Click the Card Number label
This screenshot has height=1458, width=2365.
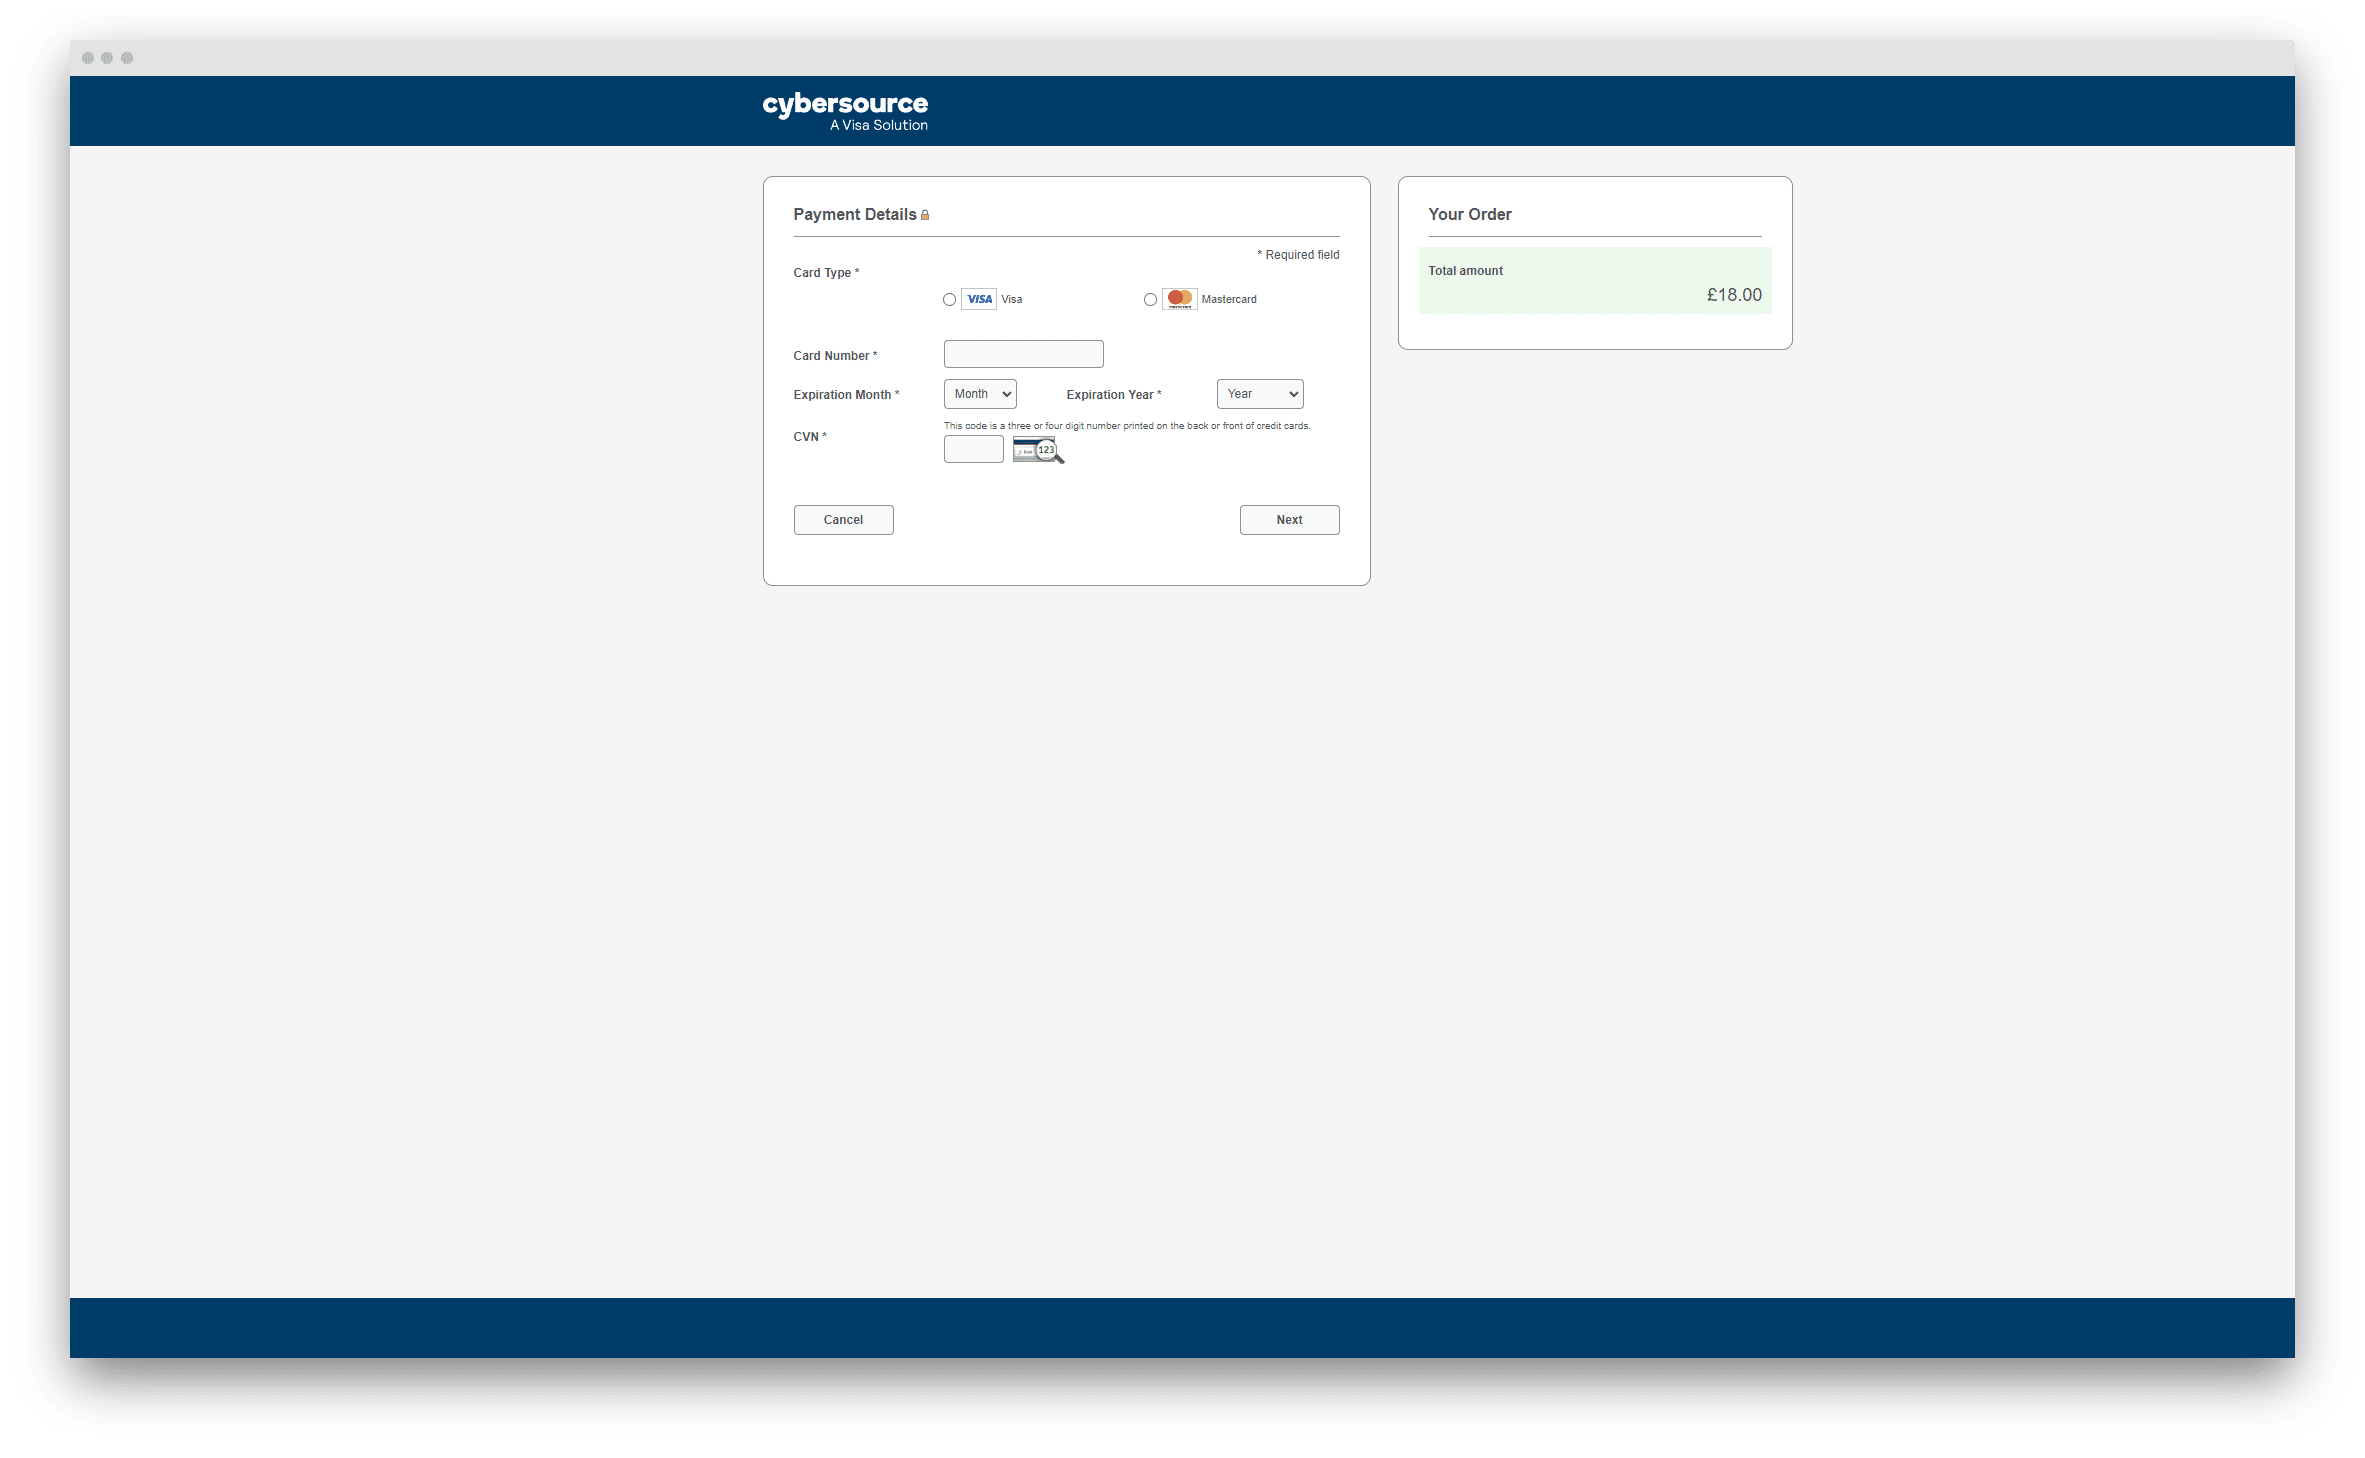[x=835, y=356]
